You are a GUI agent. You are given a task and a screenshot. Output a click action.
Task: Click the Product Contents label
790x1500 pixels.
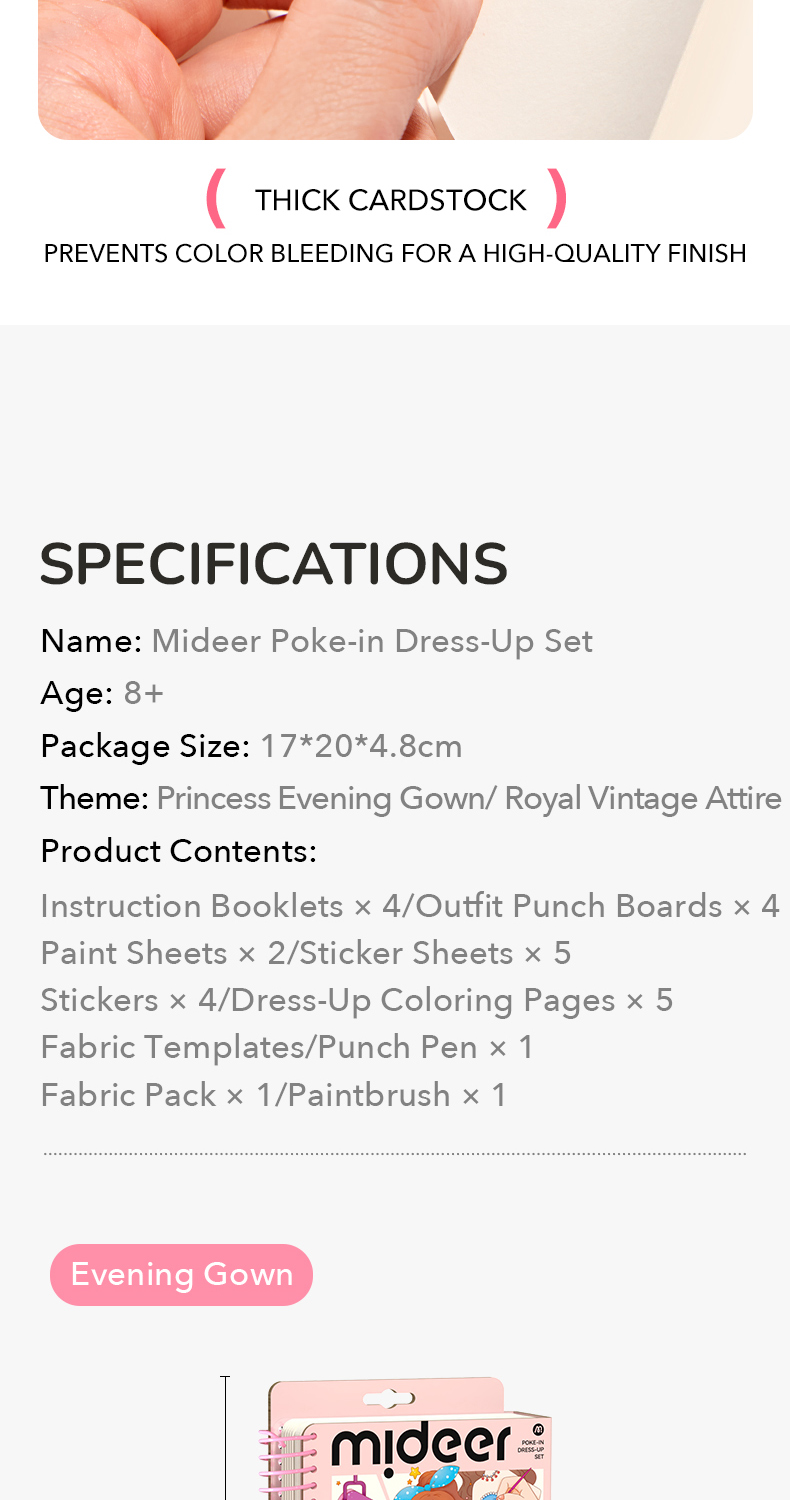178,851
